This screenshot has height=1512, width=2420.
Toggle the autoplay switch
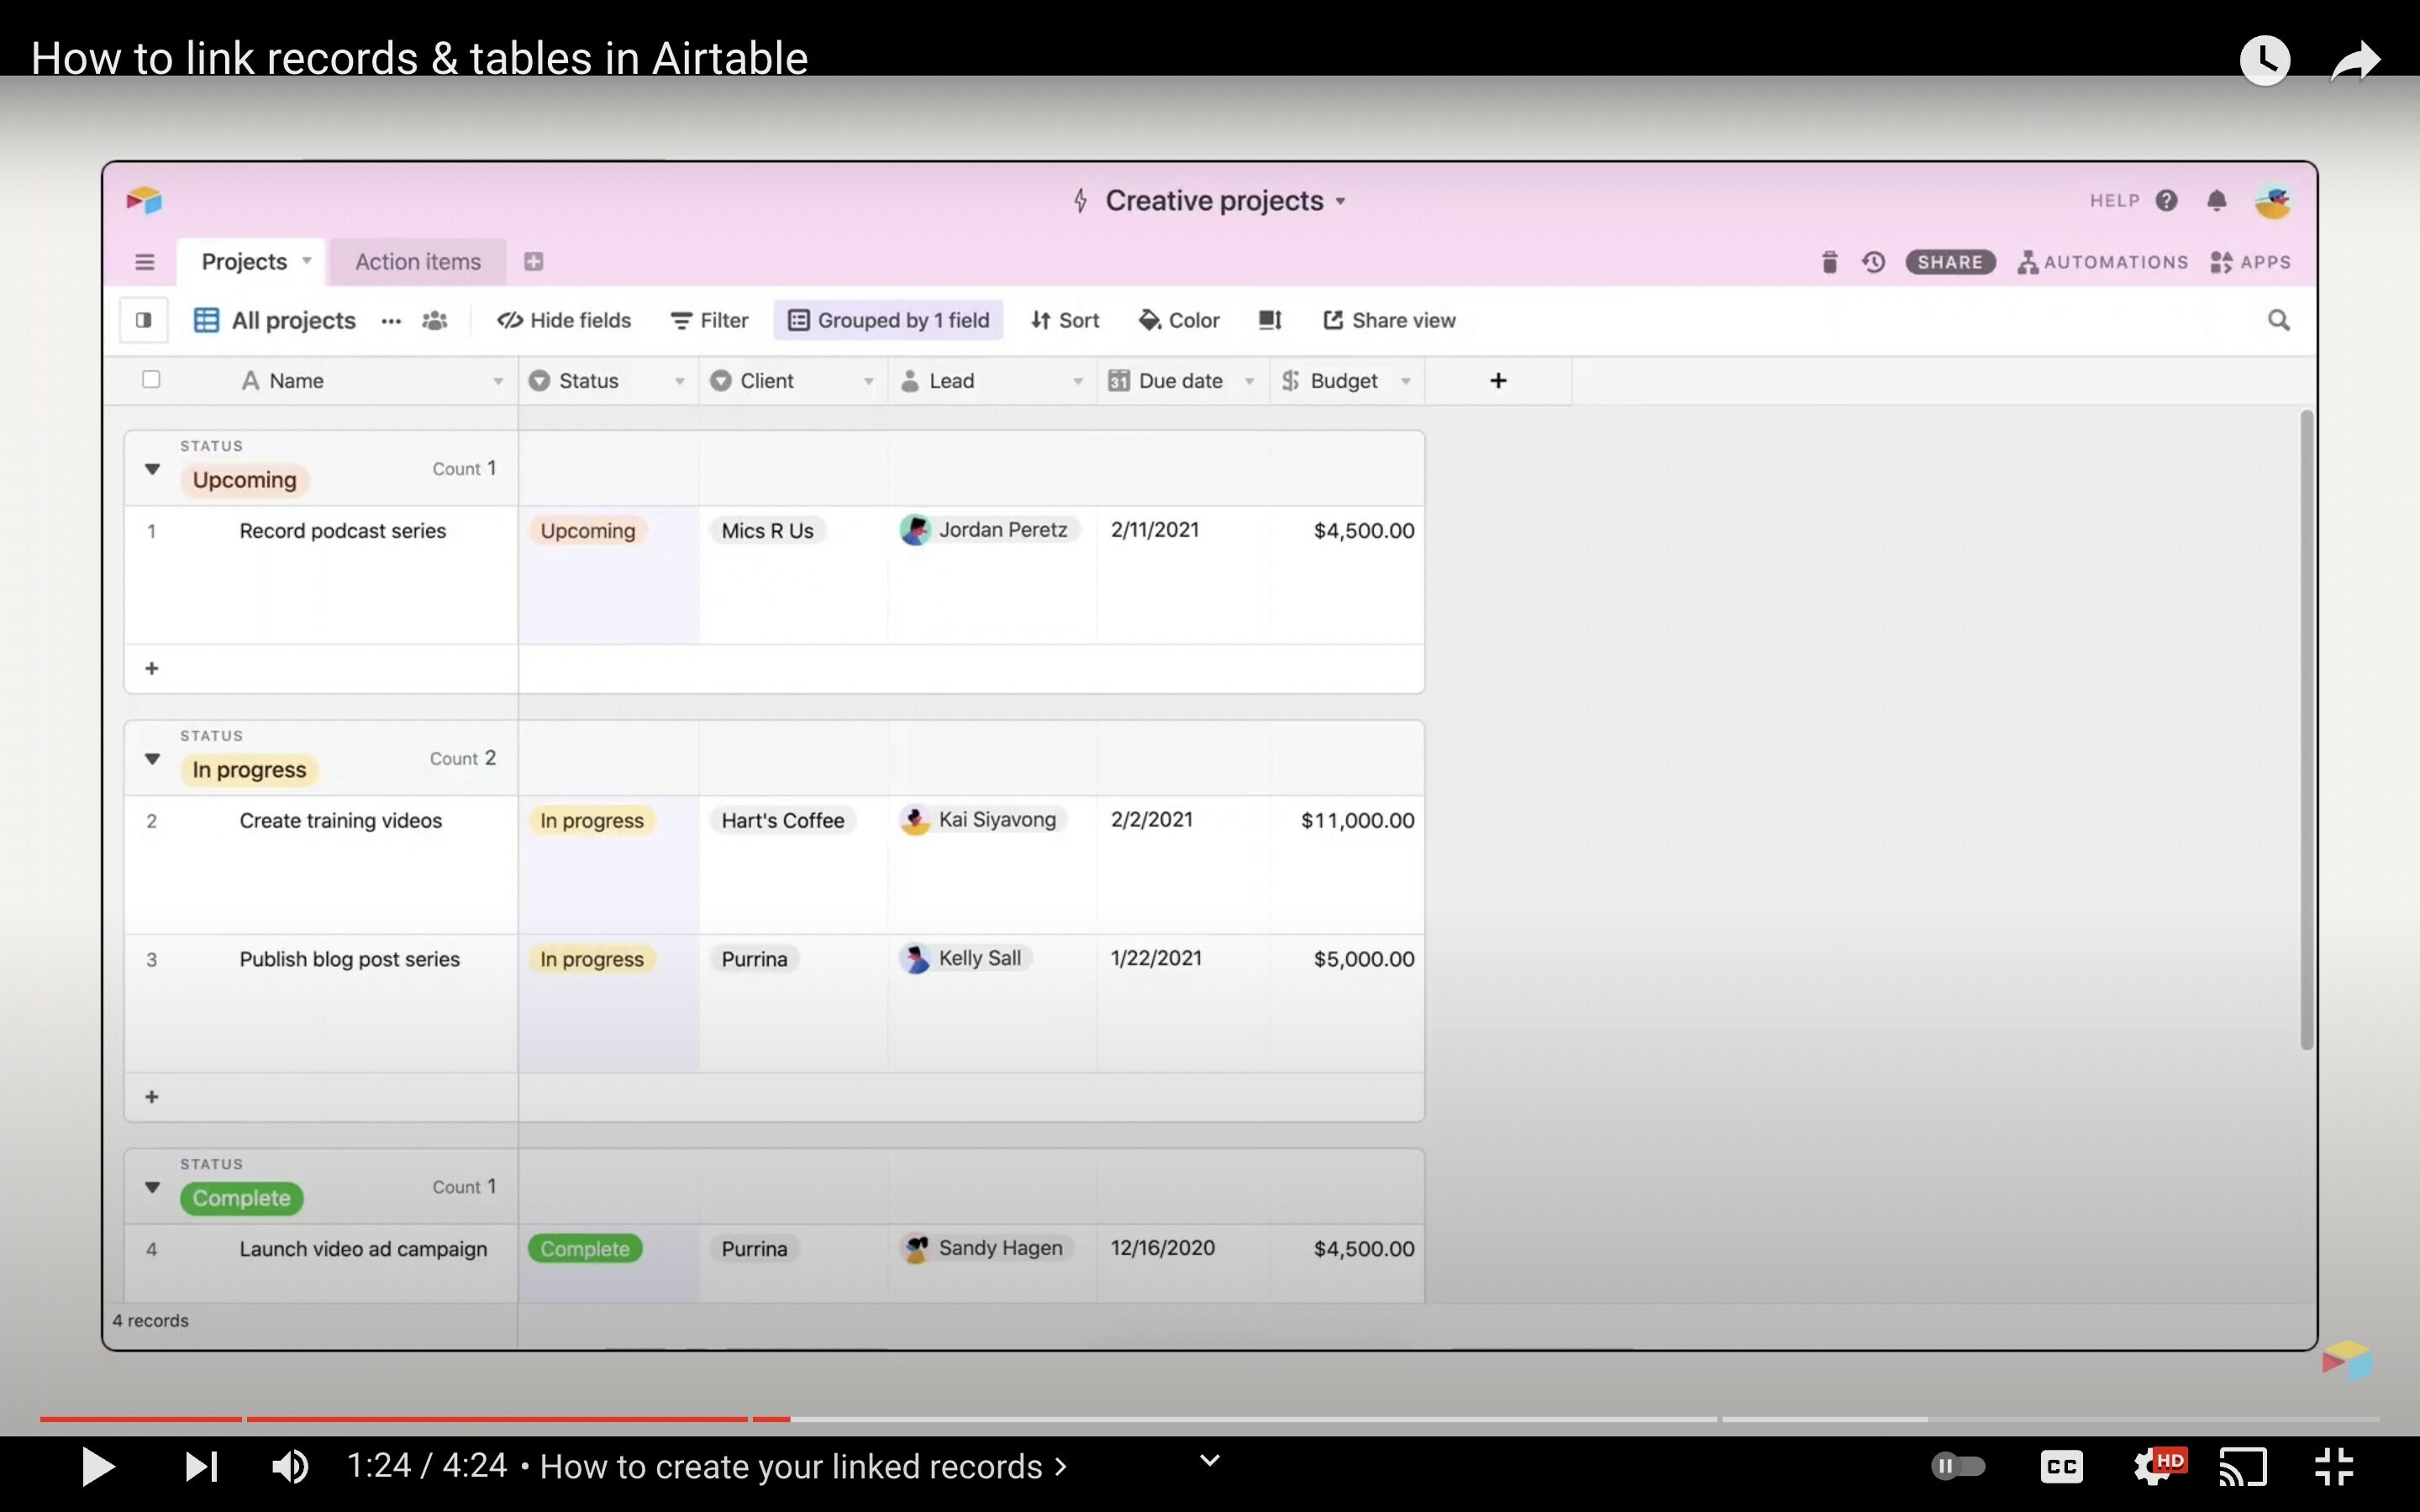pyautogui.click(x=1958, y=1466)
